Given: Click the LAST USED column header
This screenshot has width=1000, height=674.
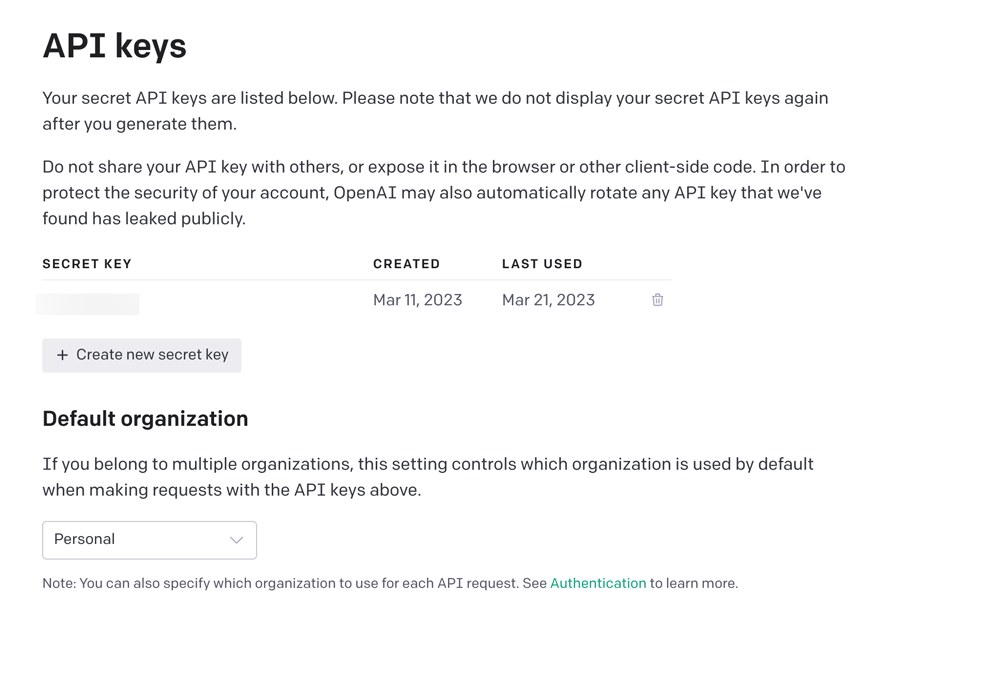Looking at the screenshot, I should pos(542,264).
